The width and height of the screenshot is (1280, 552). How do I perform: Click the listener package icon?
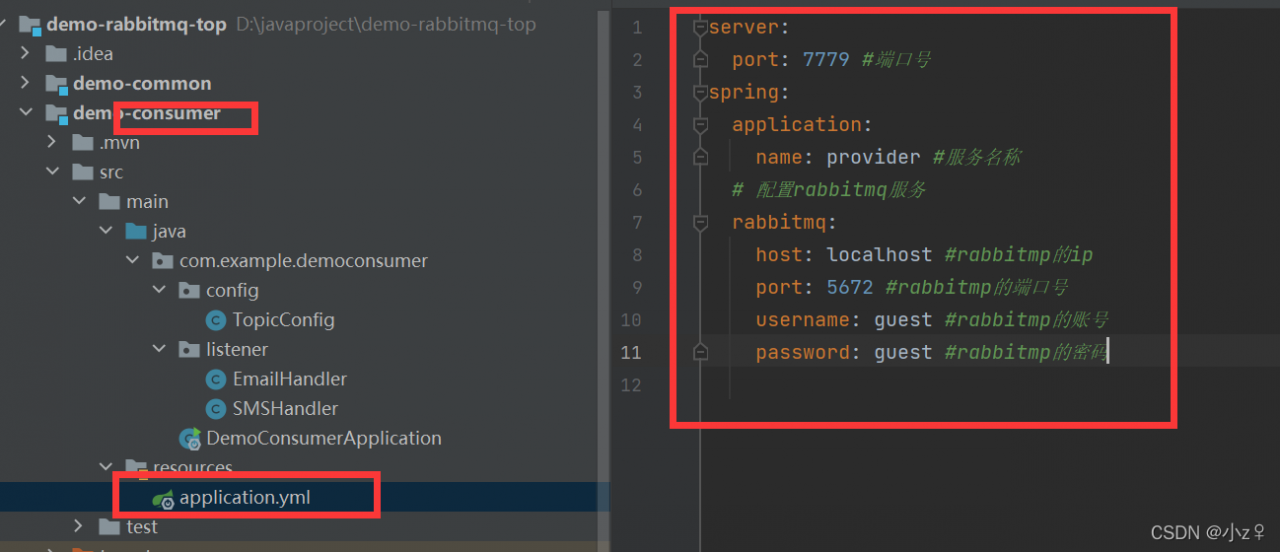tap(189, 349)
